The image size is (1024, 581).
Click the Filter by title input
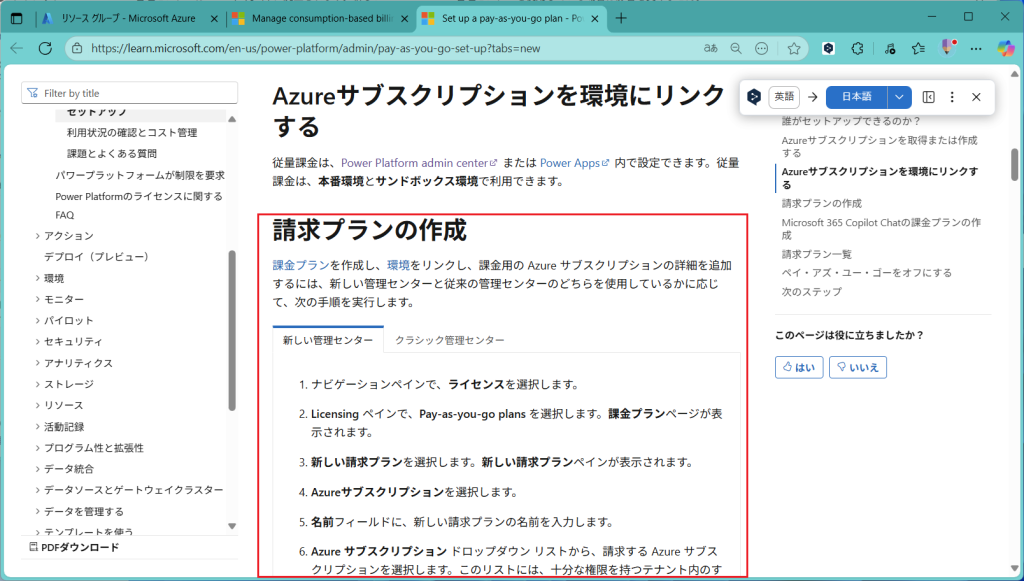[129, 93]
